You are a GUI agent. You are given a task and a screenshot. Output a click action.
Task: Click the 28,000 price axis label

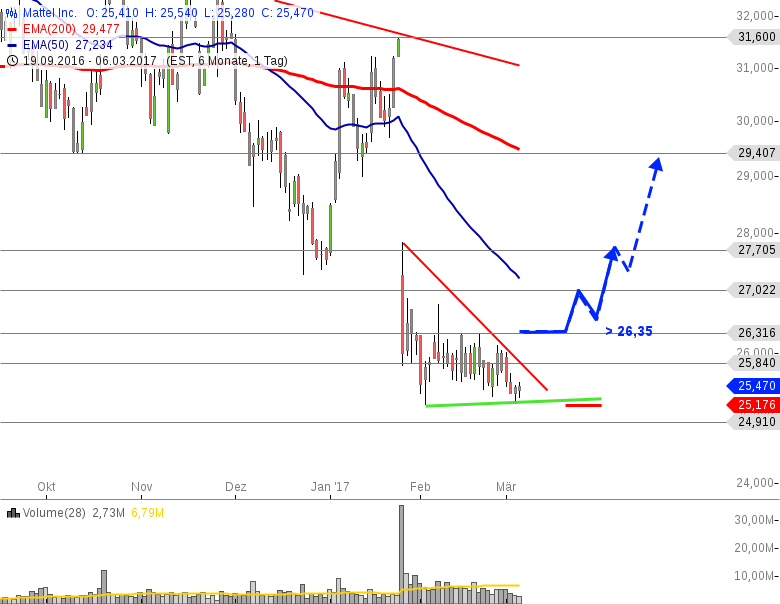(x=755, y=232)
